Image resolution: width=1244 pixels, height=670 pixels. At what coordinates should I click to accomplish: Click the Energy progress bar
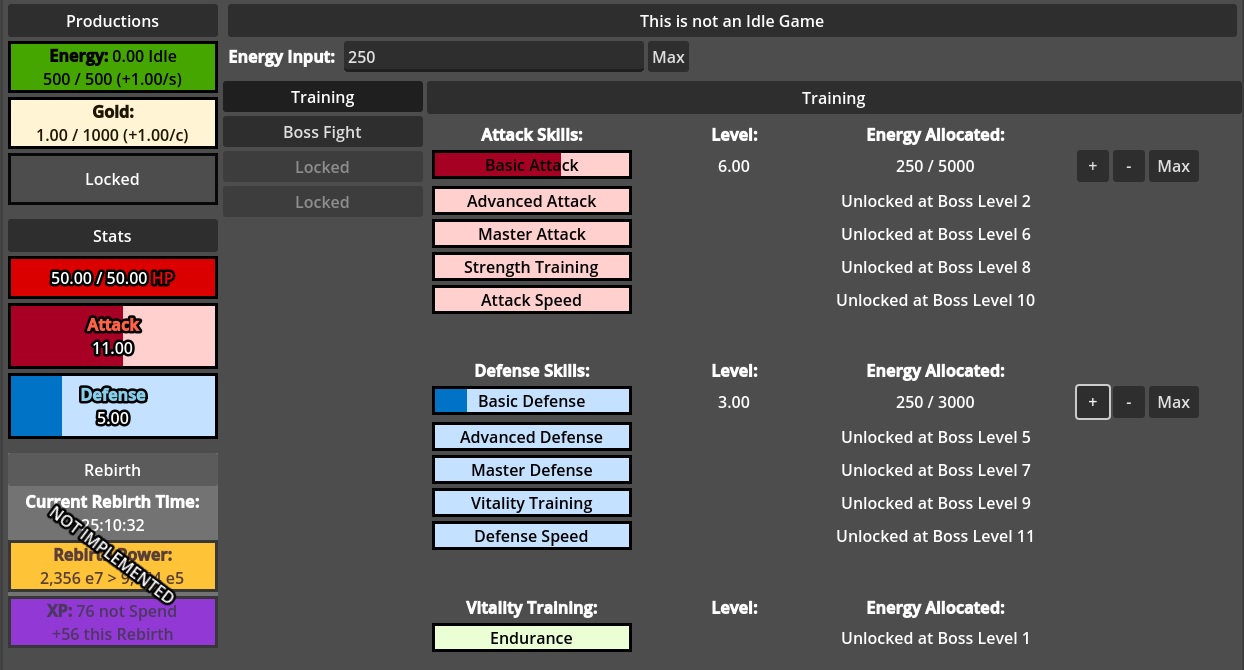112,66
